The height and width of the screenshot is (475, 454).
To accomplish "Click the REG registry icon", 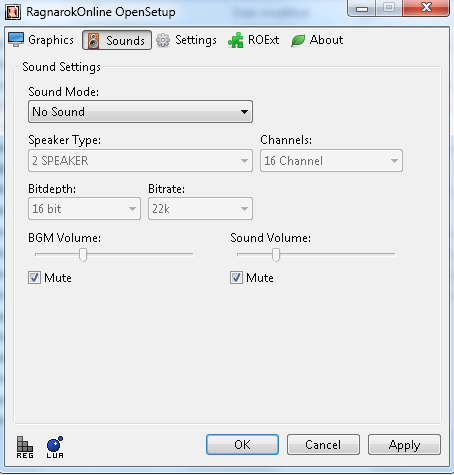I will click(25, 447).
